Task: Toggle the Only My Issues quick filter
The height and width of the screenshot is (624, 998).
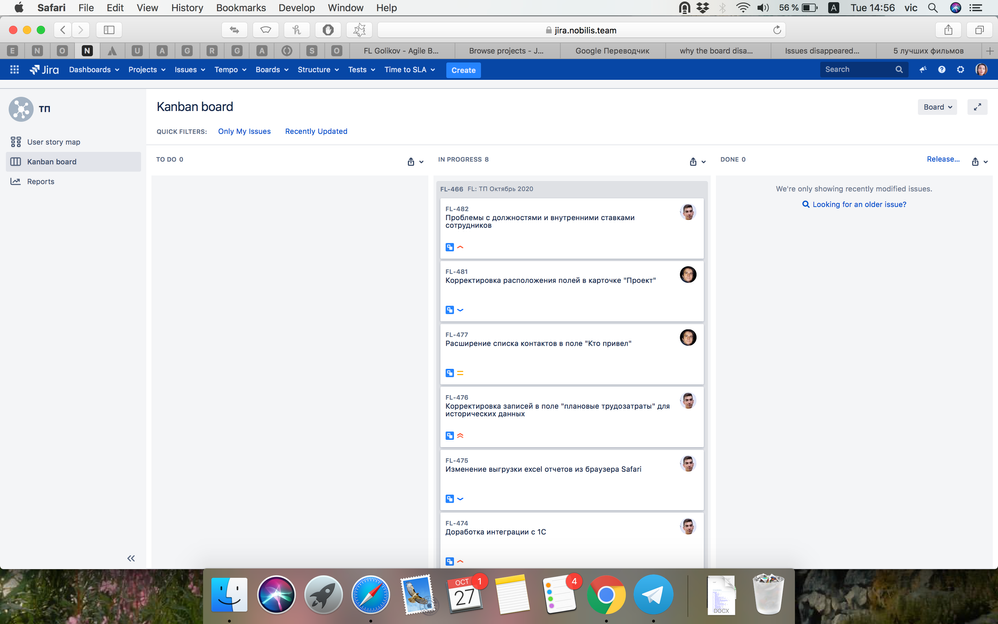Action: [x=244, y=131]
